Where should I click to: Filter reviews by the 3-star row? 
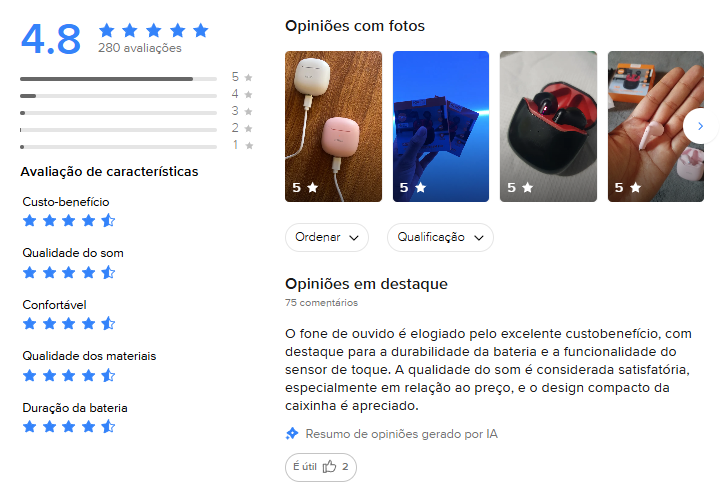pos(136,113)
